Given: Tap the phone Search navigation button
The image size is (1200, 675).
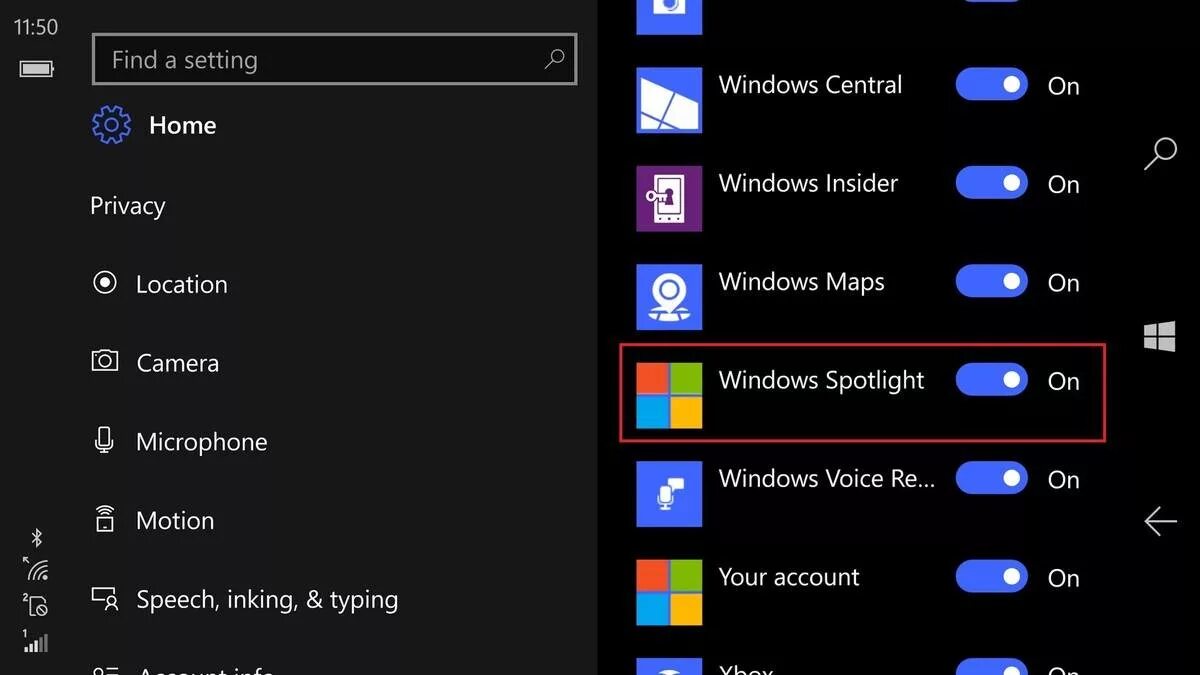Looking at the screenshot, I should [1160, 155].
